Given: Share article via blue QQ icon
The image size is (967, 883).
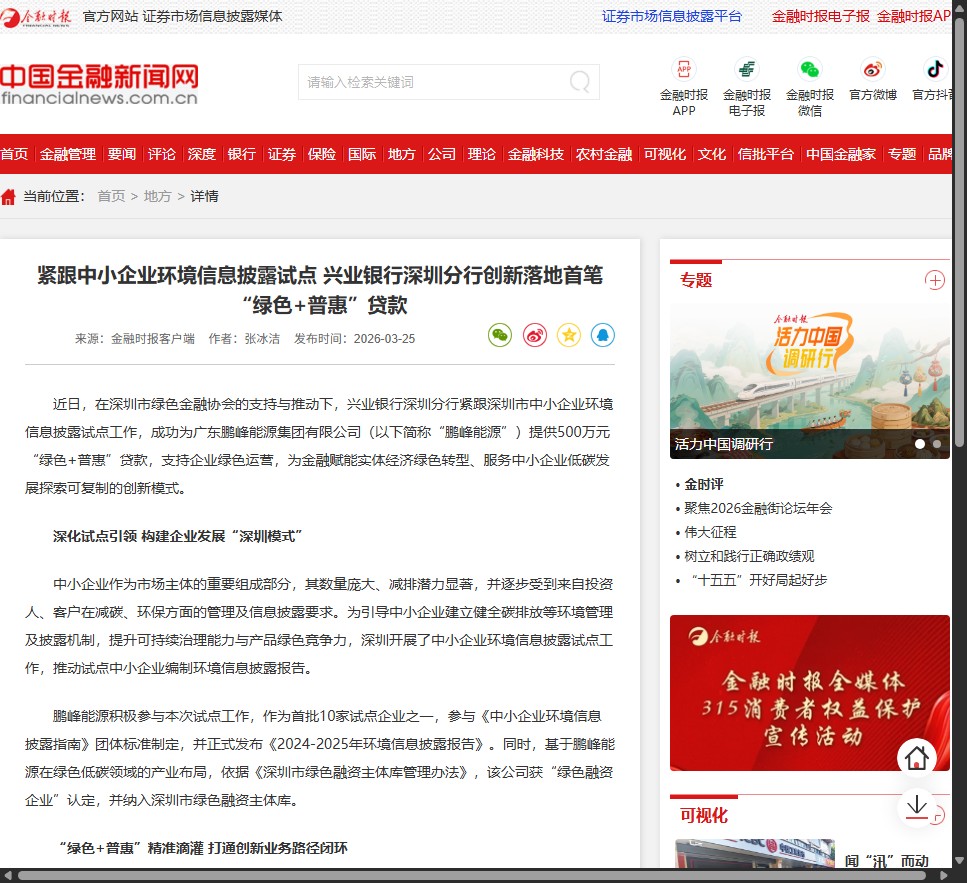Looking at the screenshot, I should tap(603, 335).
